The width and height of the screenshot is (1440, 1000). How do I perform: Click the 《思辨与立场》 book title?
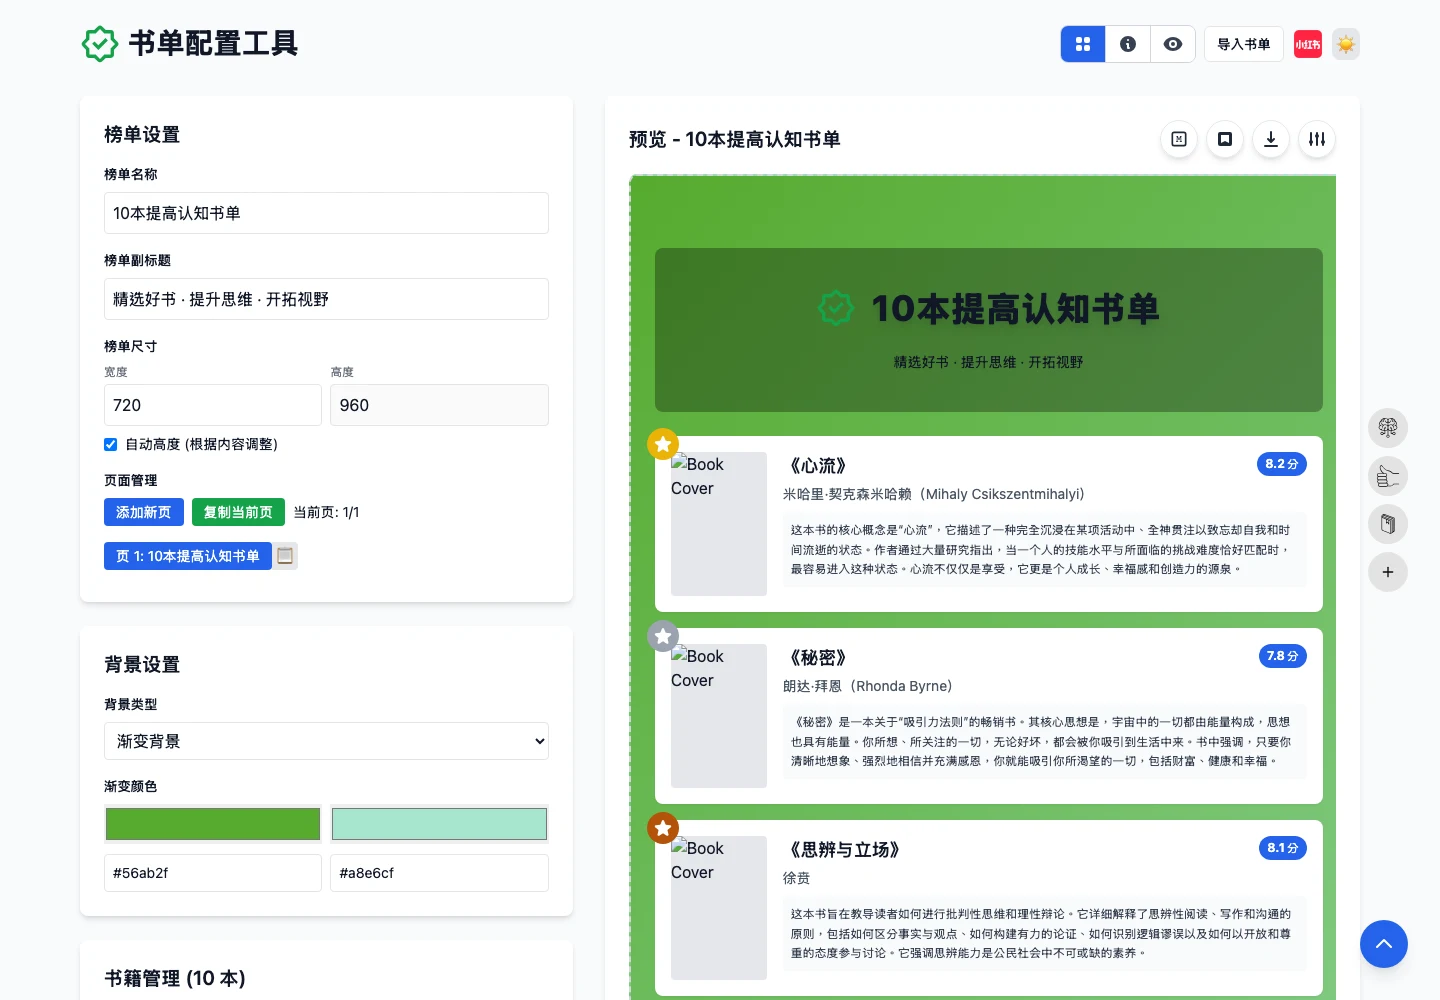coord(844,850)
